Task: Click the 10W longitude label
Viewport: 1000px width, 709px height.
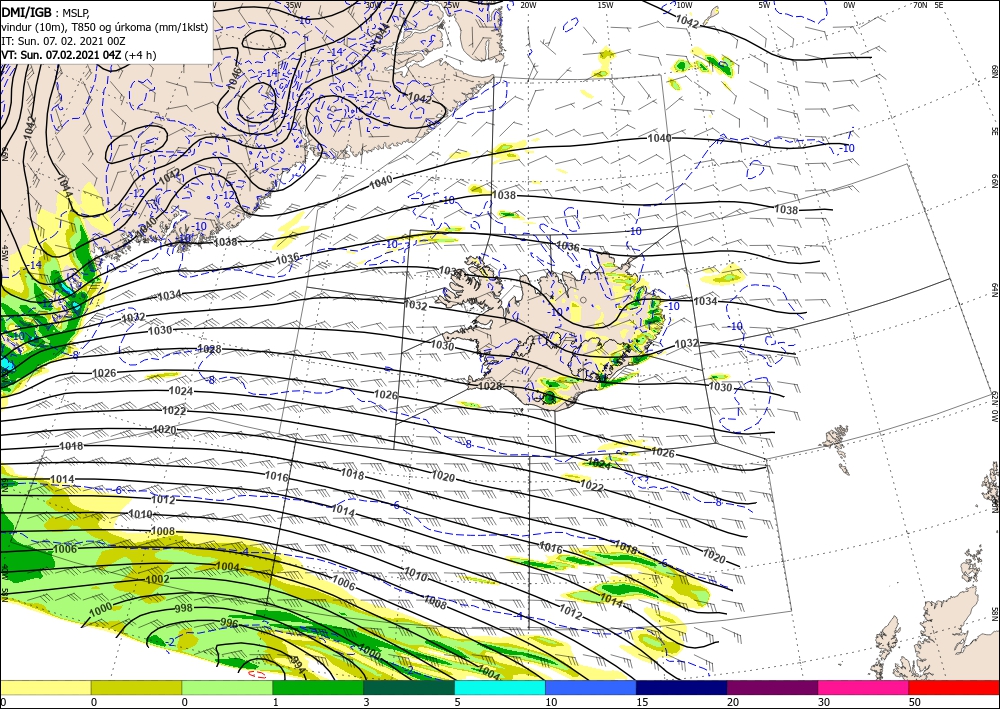Action: point(684,5)
